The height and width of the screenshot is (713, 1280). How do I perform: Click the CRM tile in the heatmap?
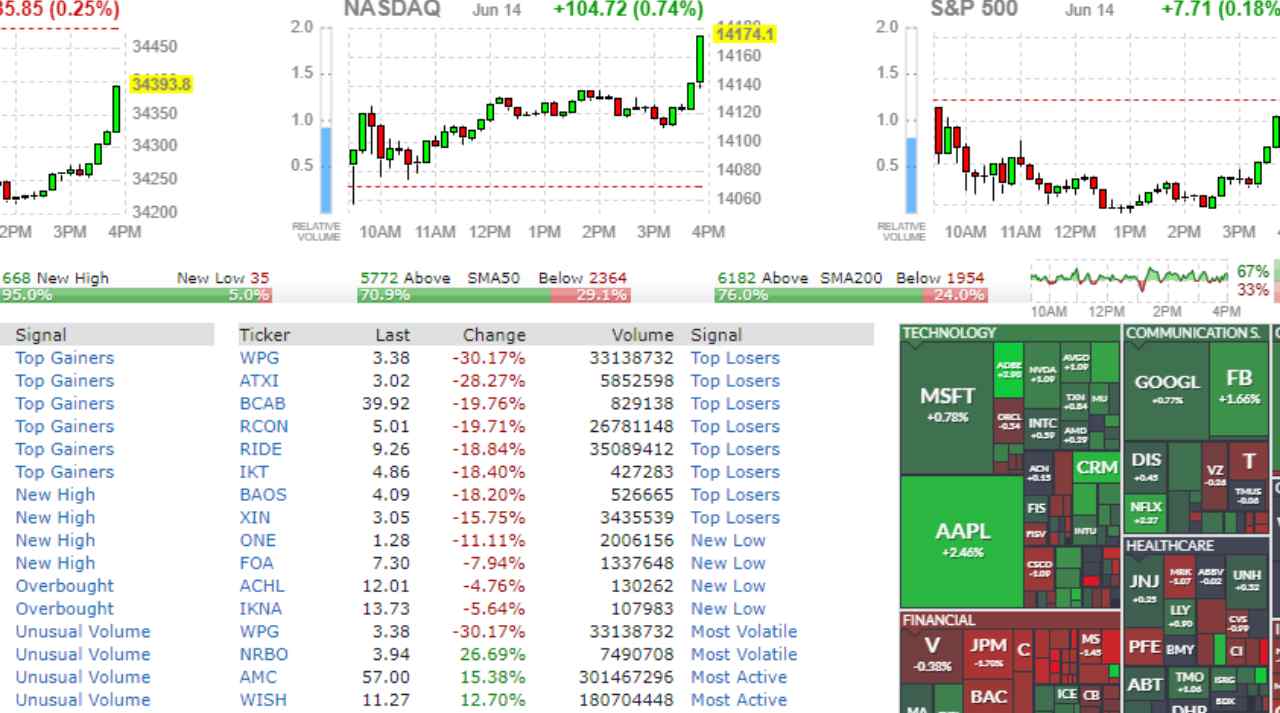pos(1097,468)
